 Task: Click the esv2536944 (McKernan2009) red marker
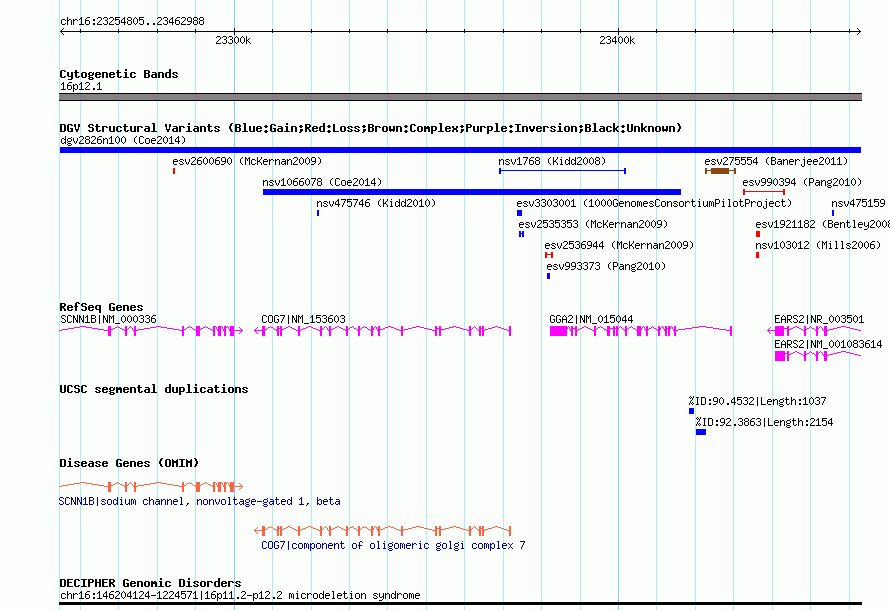[x=549, y=255]
